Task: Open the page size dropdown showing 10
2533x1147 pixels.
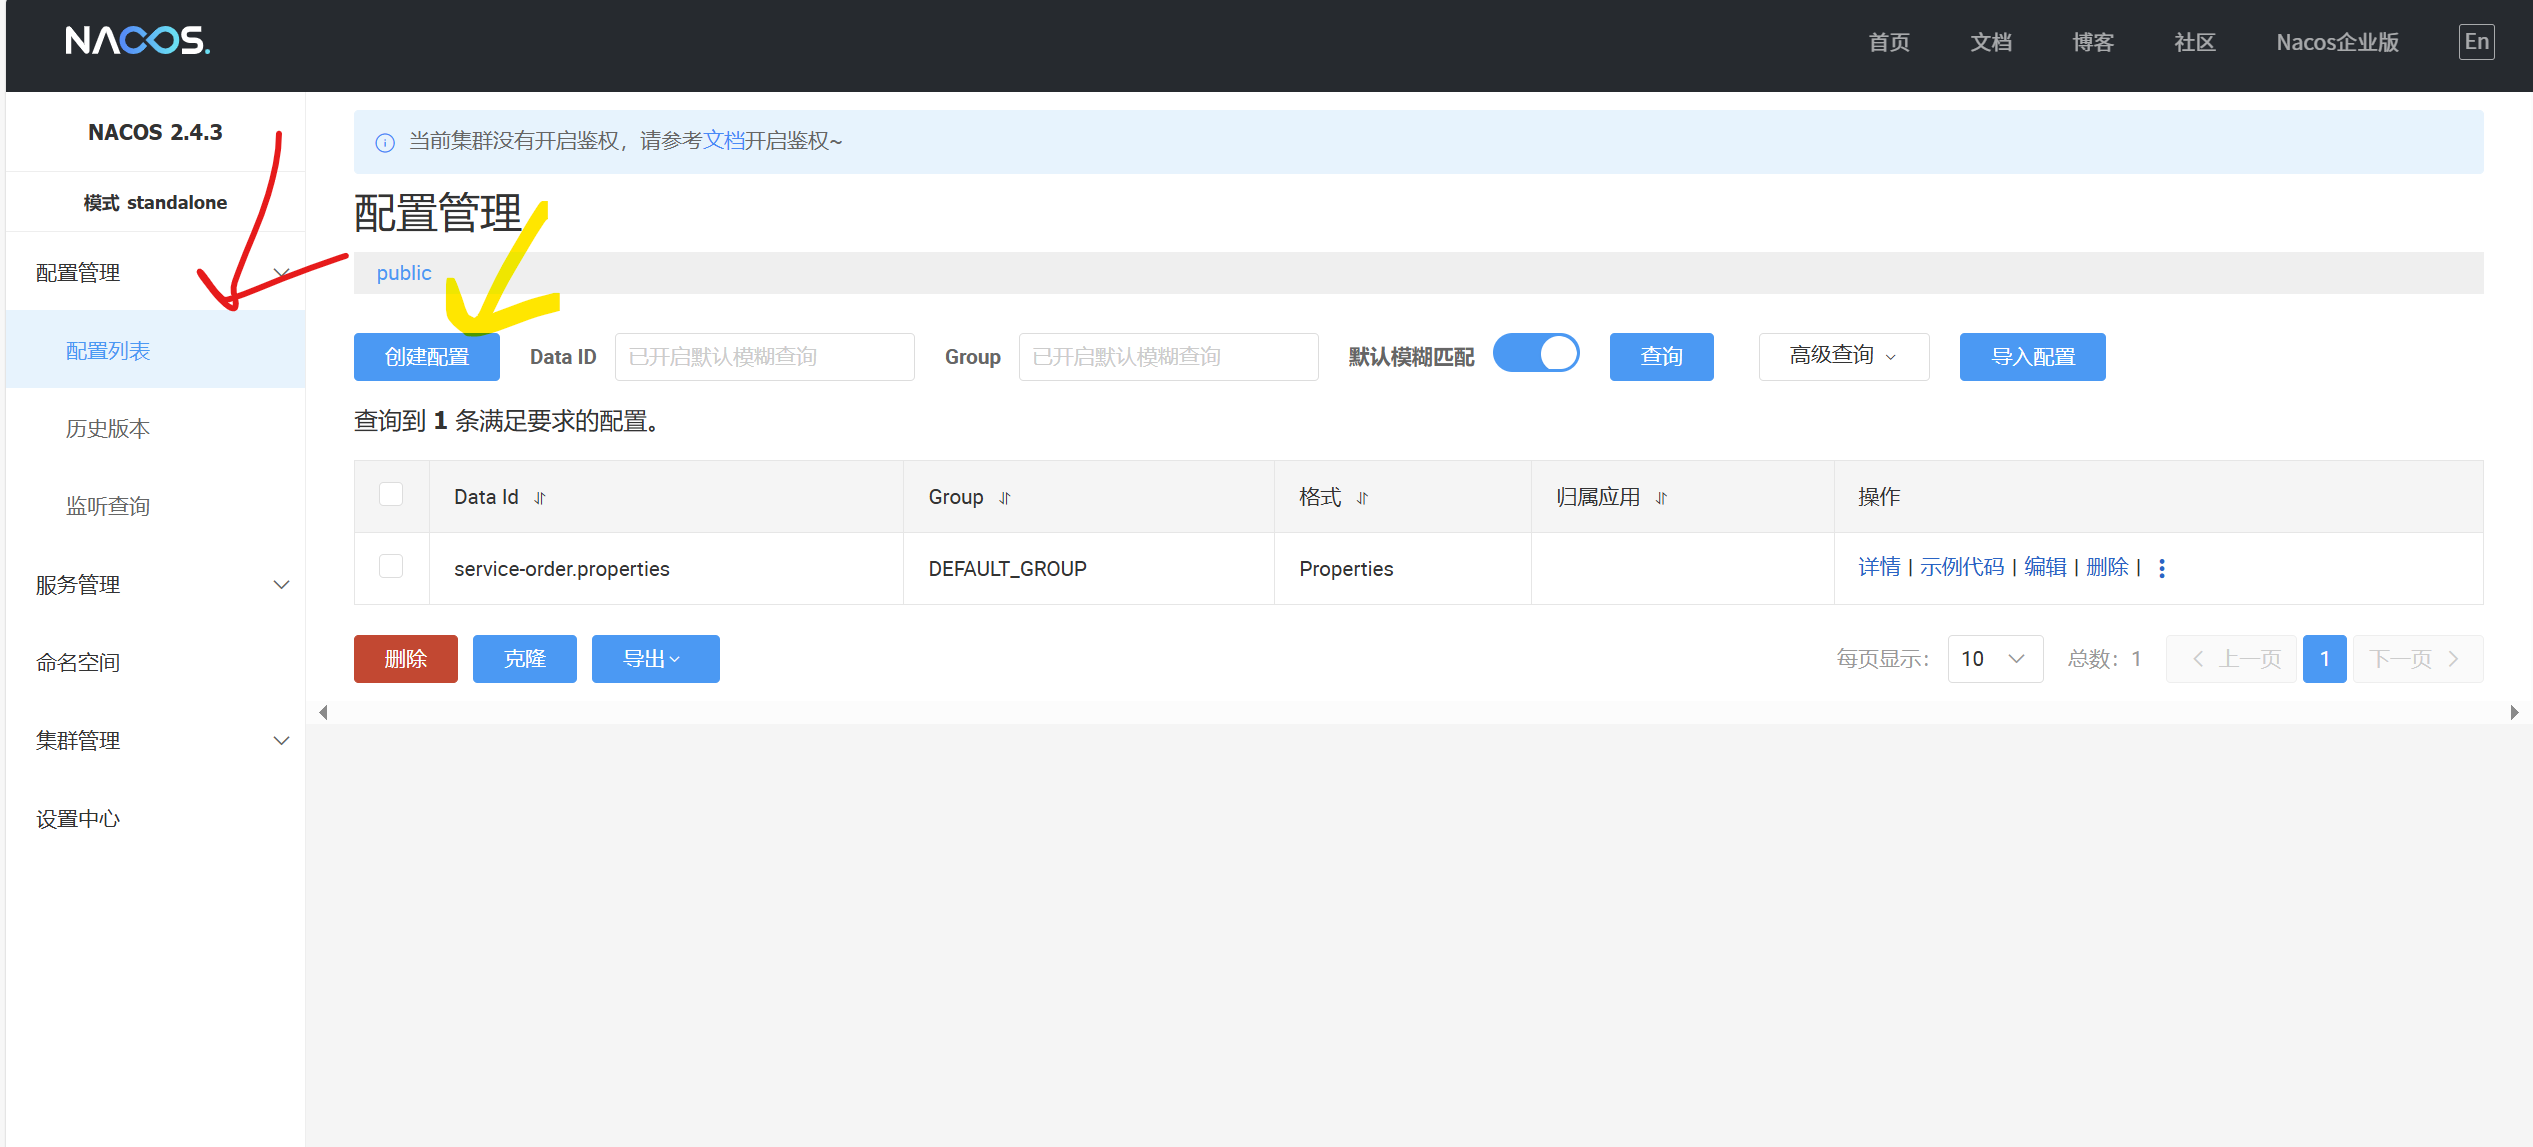Action: click(x=1995, y=659)
